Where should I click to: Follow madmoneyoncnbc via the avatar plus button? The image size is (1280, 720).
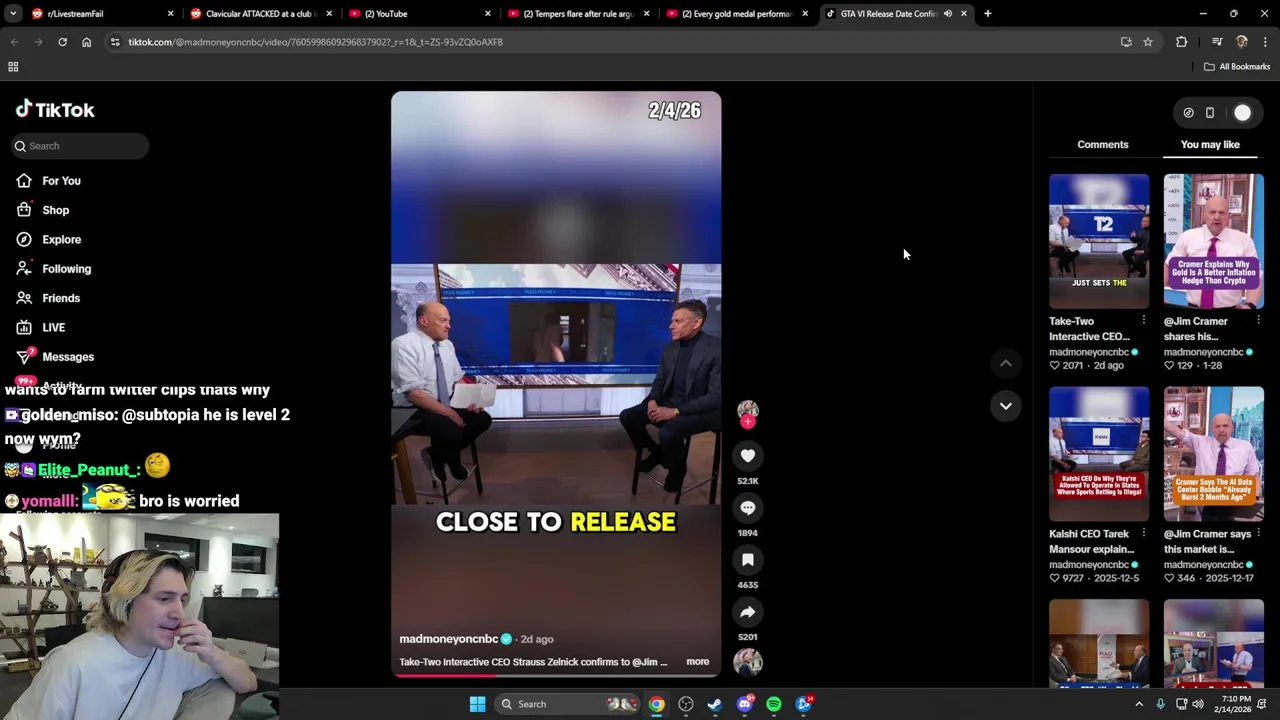click(748, 422)
